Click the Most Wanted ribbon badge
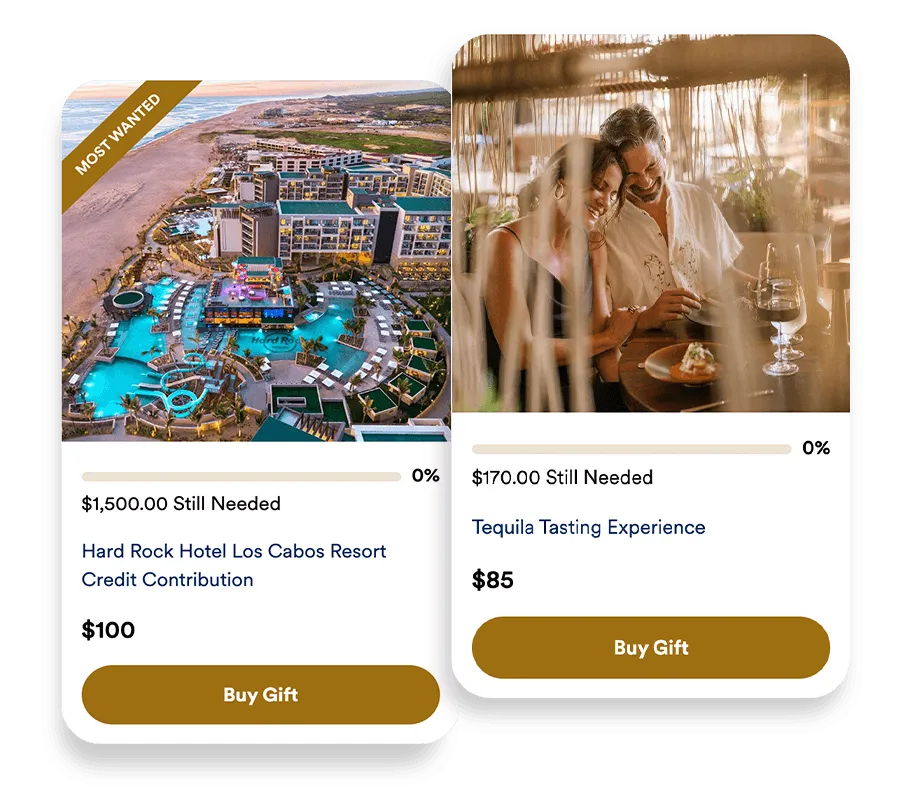The image size is (900, 800). pyautogui.click(x=118, y=134)
